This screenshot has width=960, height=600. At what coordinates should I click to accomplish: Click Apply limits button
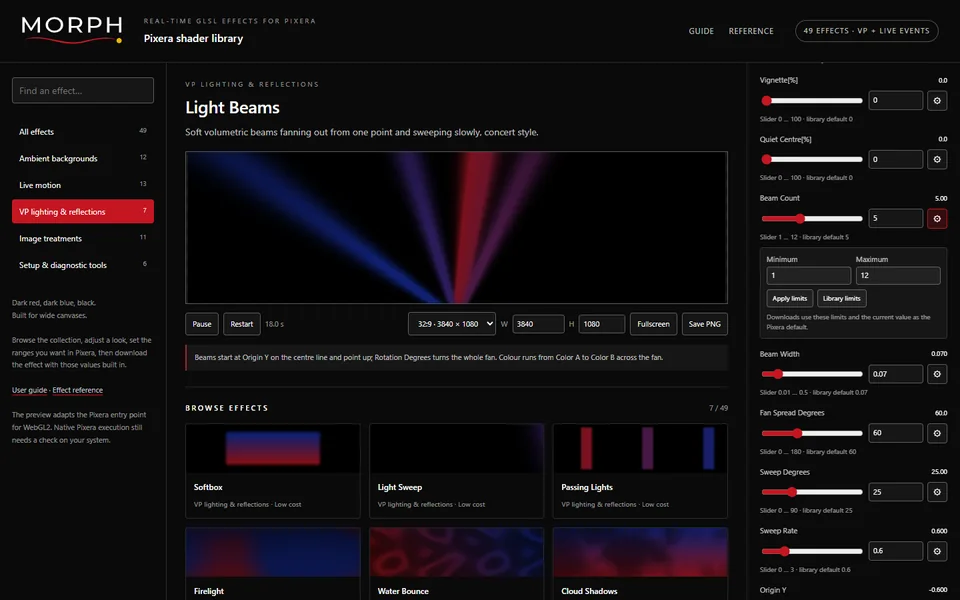(789, 298)
